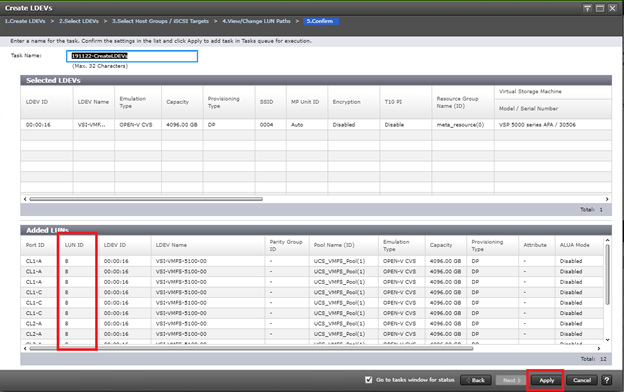
Task: Click the Apply button
Action: point(546,380)
